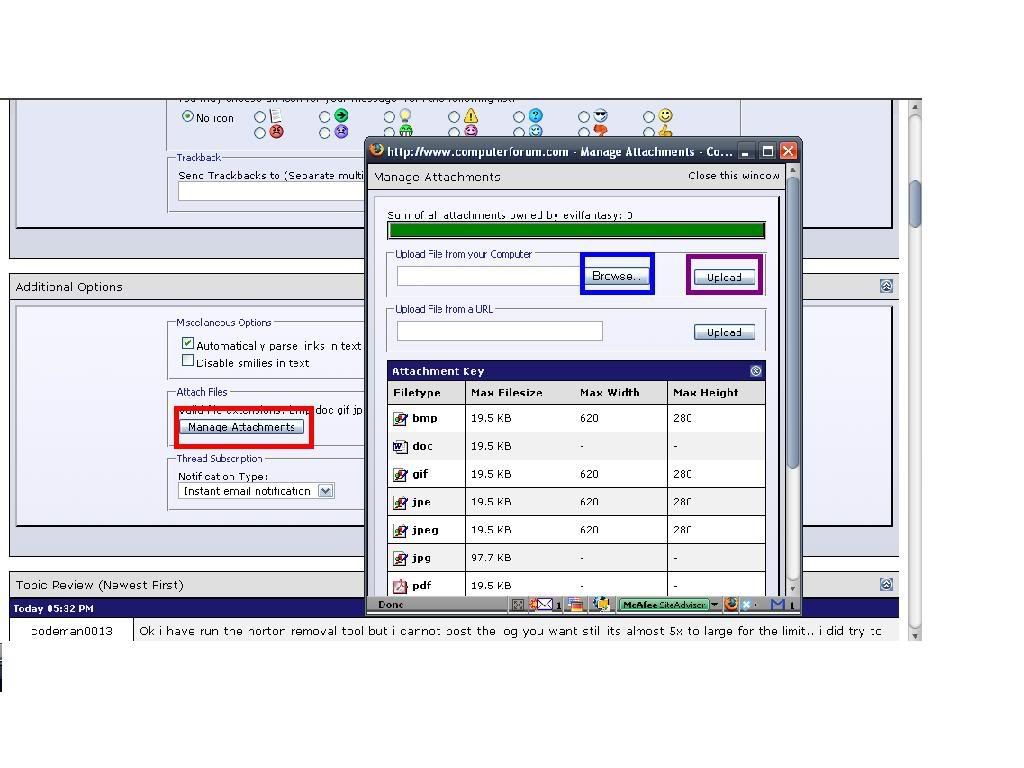The height and width of the screenshot is (768, 1024).
Task: Collapse the Topic Review section
Action: tap(886, 584)
